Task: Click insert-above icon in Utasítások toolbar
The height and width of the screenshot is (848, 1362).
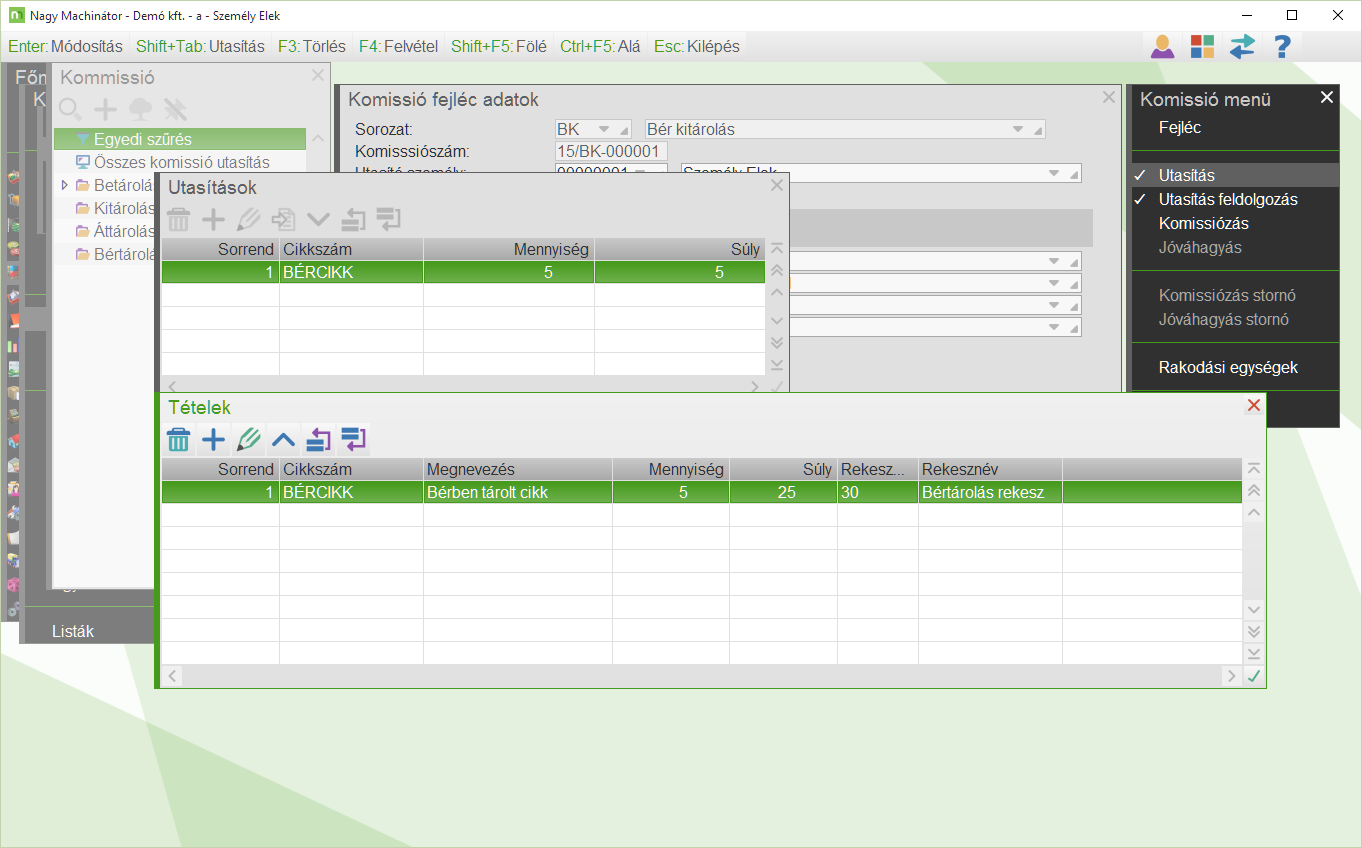Action: click(354, 219)
